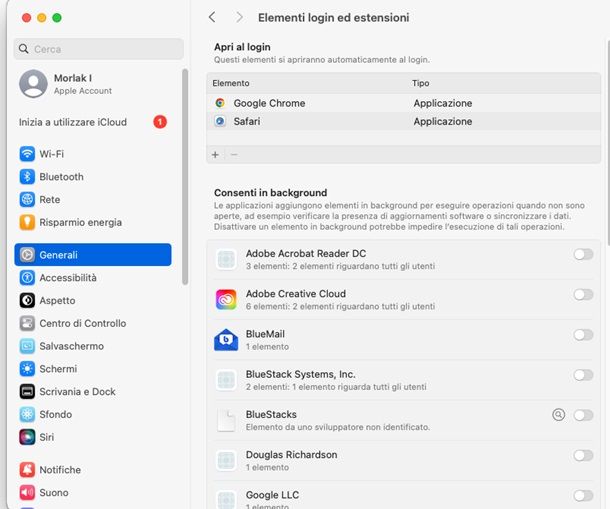Add a login item with plus button
Screen dimensions: 610x509
[x=215, y=154]
